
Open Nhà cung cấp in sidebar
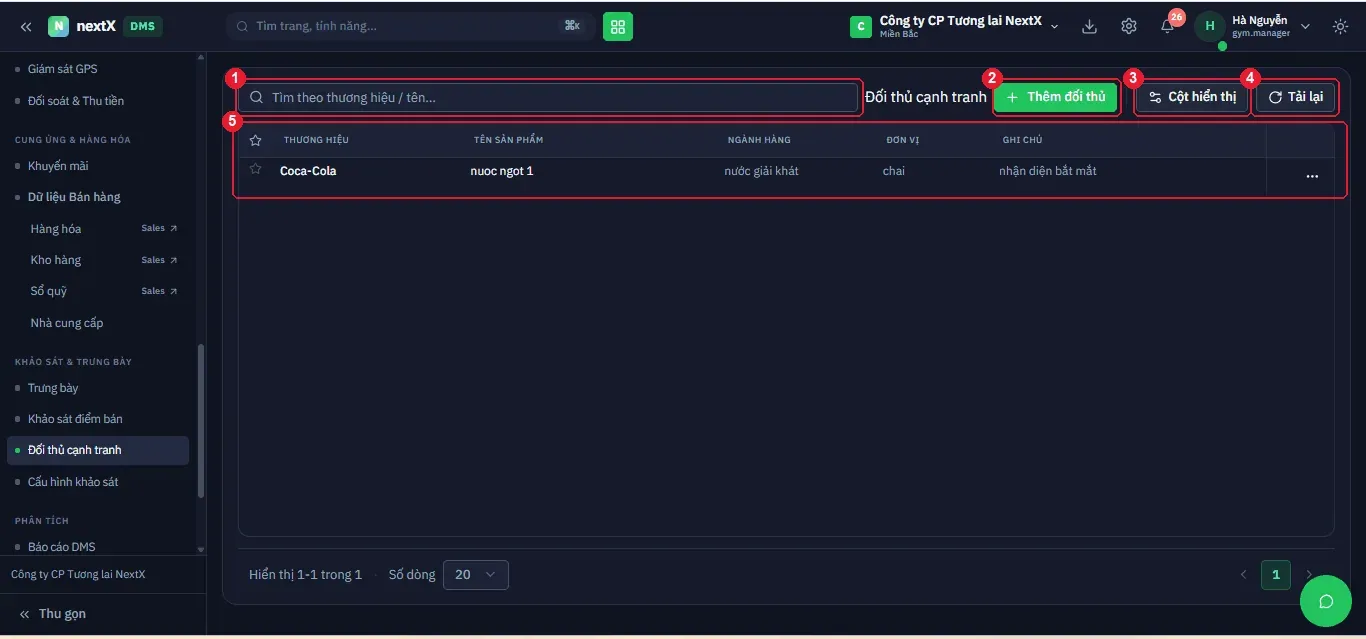(x=67, y=323)
